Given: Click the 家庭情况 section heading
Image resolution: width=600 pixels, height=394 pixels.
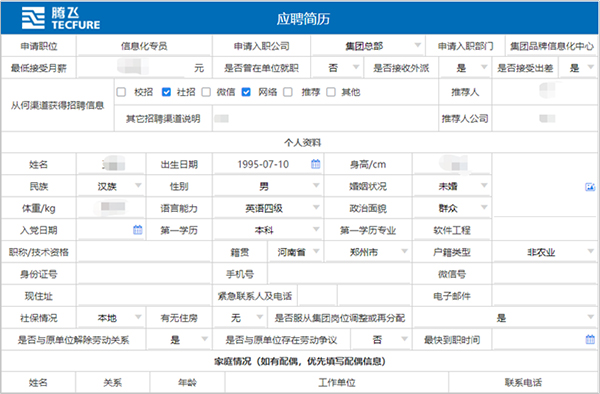Looking at the screenshot, I should 300,361.
